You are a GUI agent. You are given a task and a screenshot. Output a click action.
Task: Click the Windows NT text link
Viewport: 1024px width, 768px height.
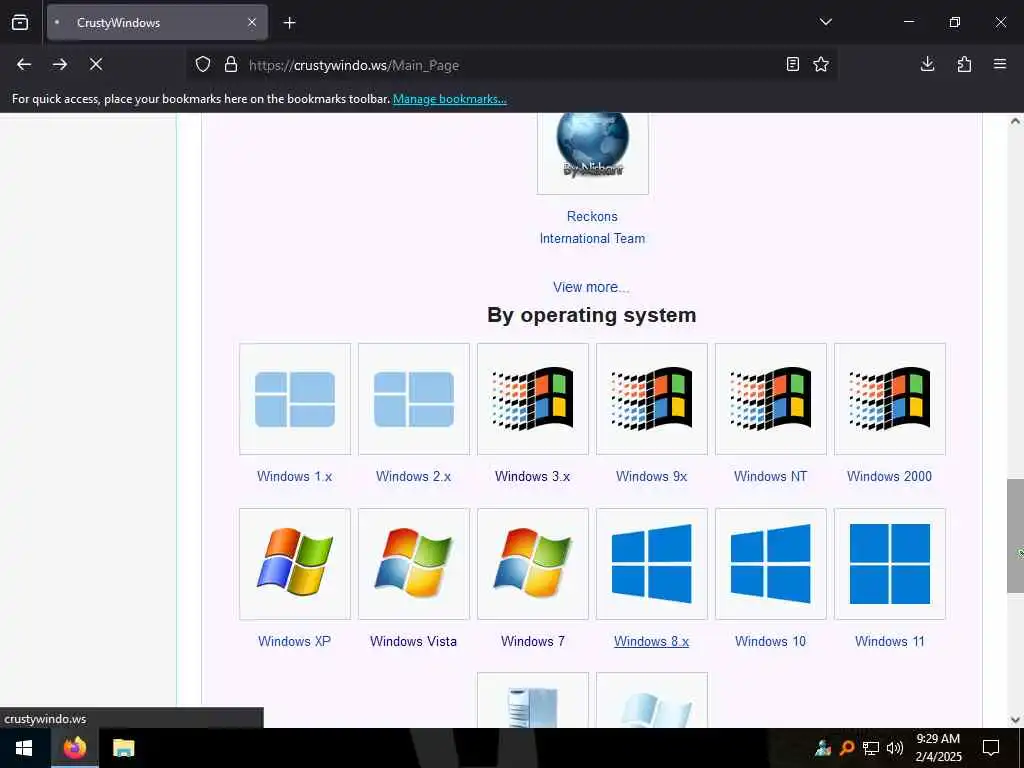(x=771, y=476)
